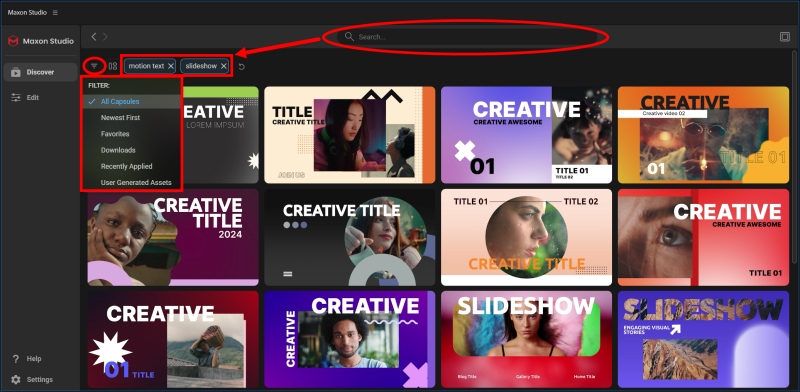Click the motion text search tag

[150, 66]
